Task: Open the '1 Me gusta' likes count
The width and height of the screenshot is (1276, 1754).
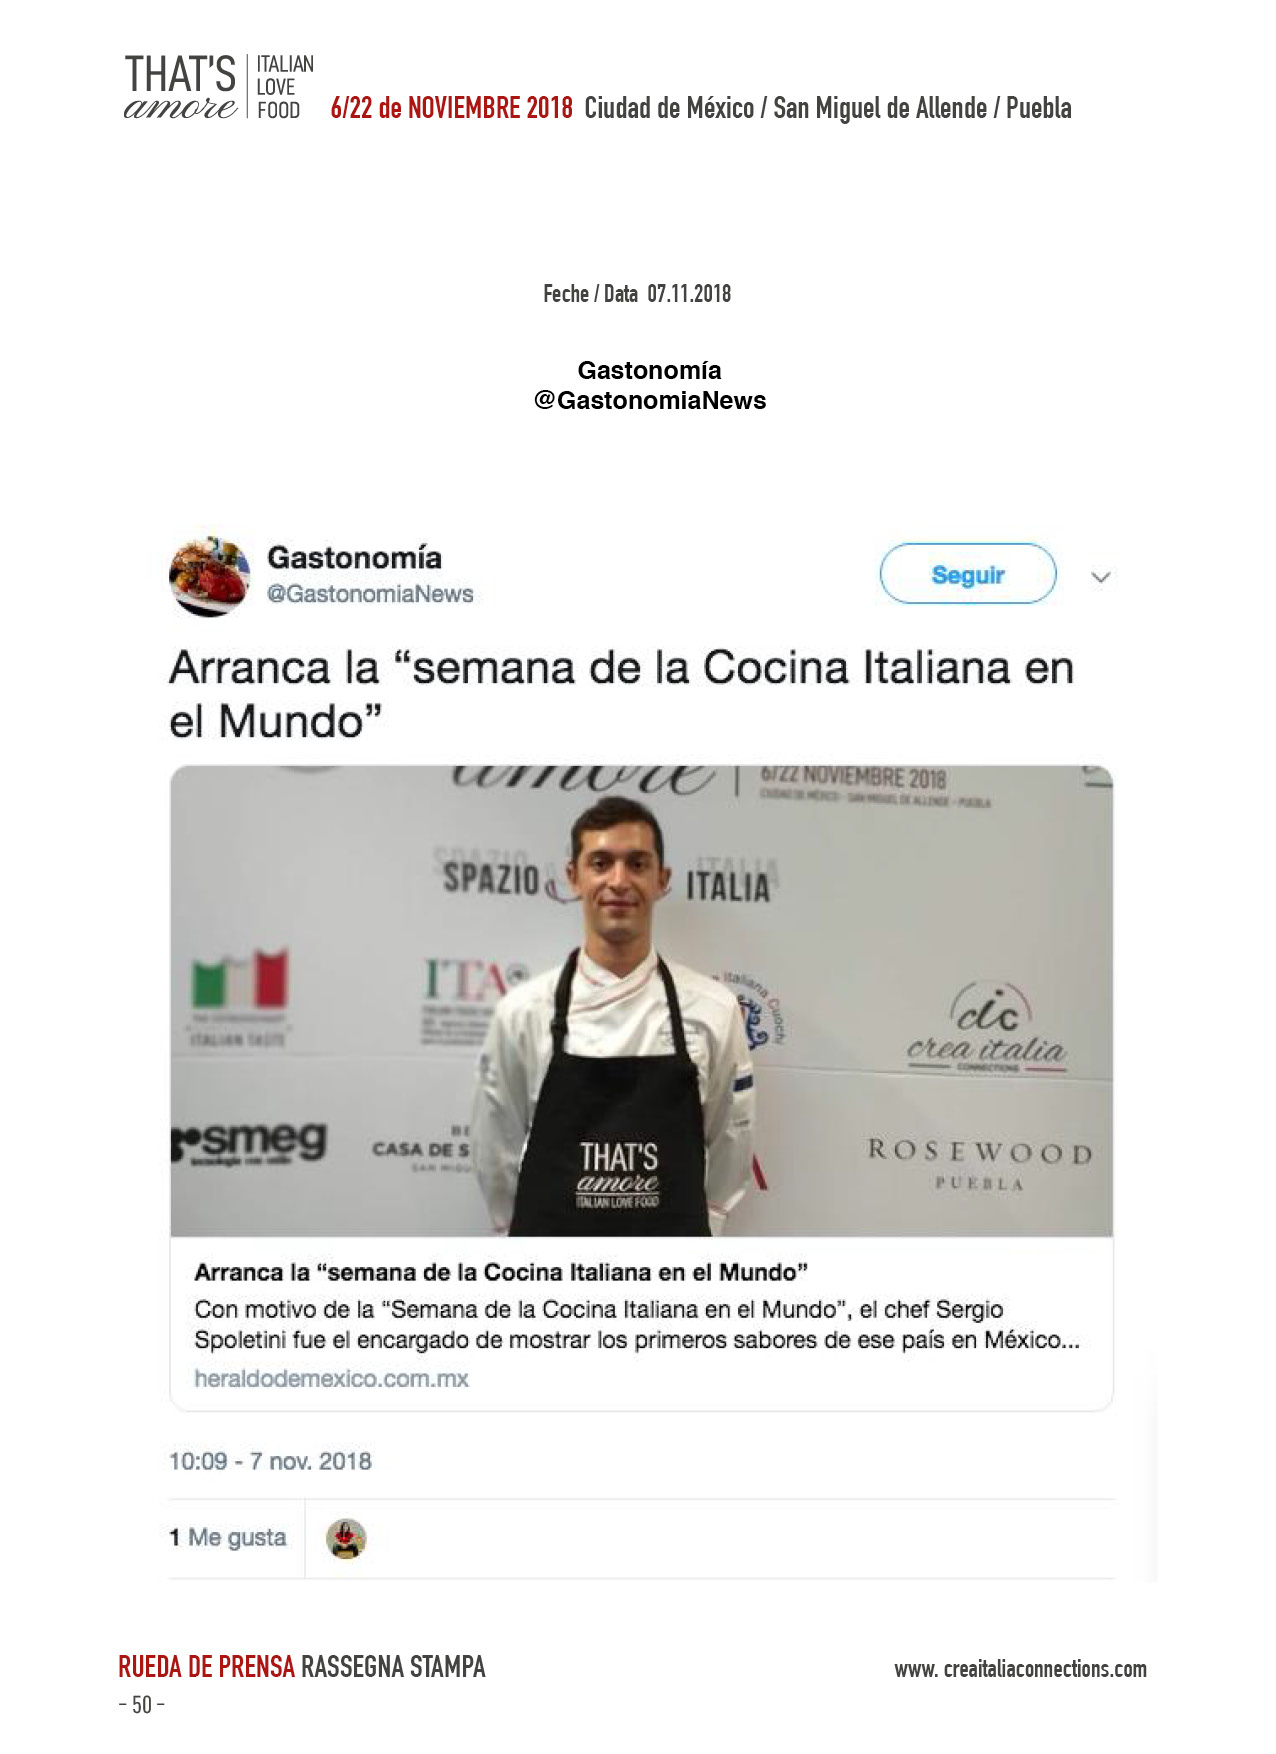Action: [228, 1537]
